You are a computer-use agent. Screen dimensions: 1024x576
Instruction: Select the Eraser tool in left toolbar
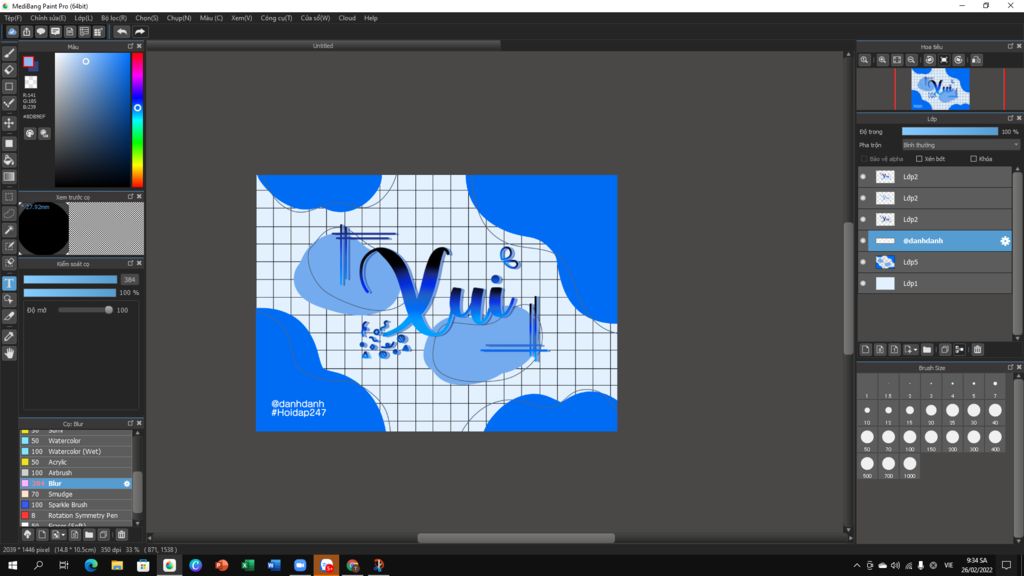[x=9, y=70]
